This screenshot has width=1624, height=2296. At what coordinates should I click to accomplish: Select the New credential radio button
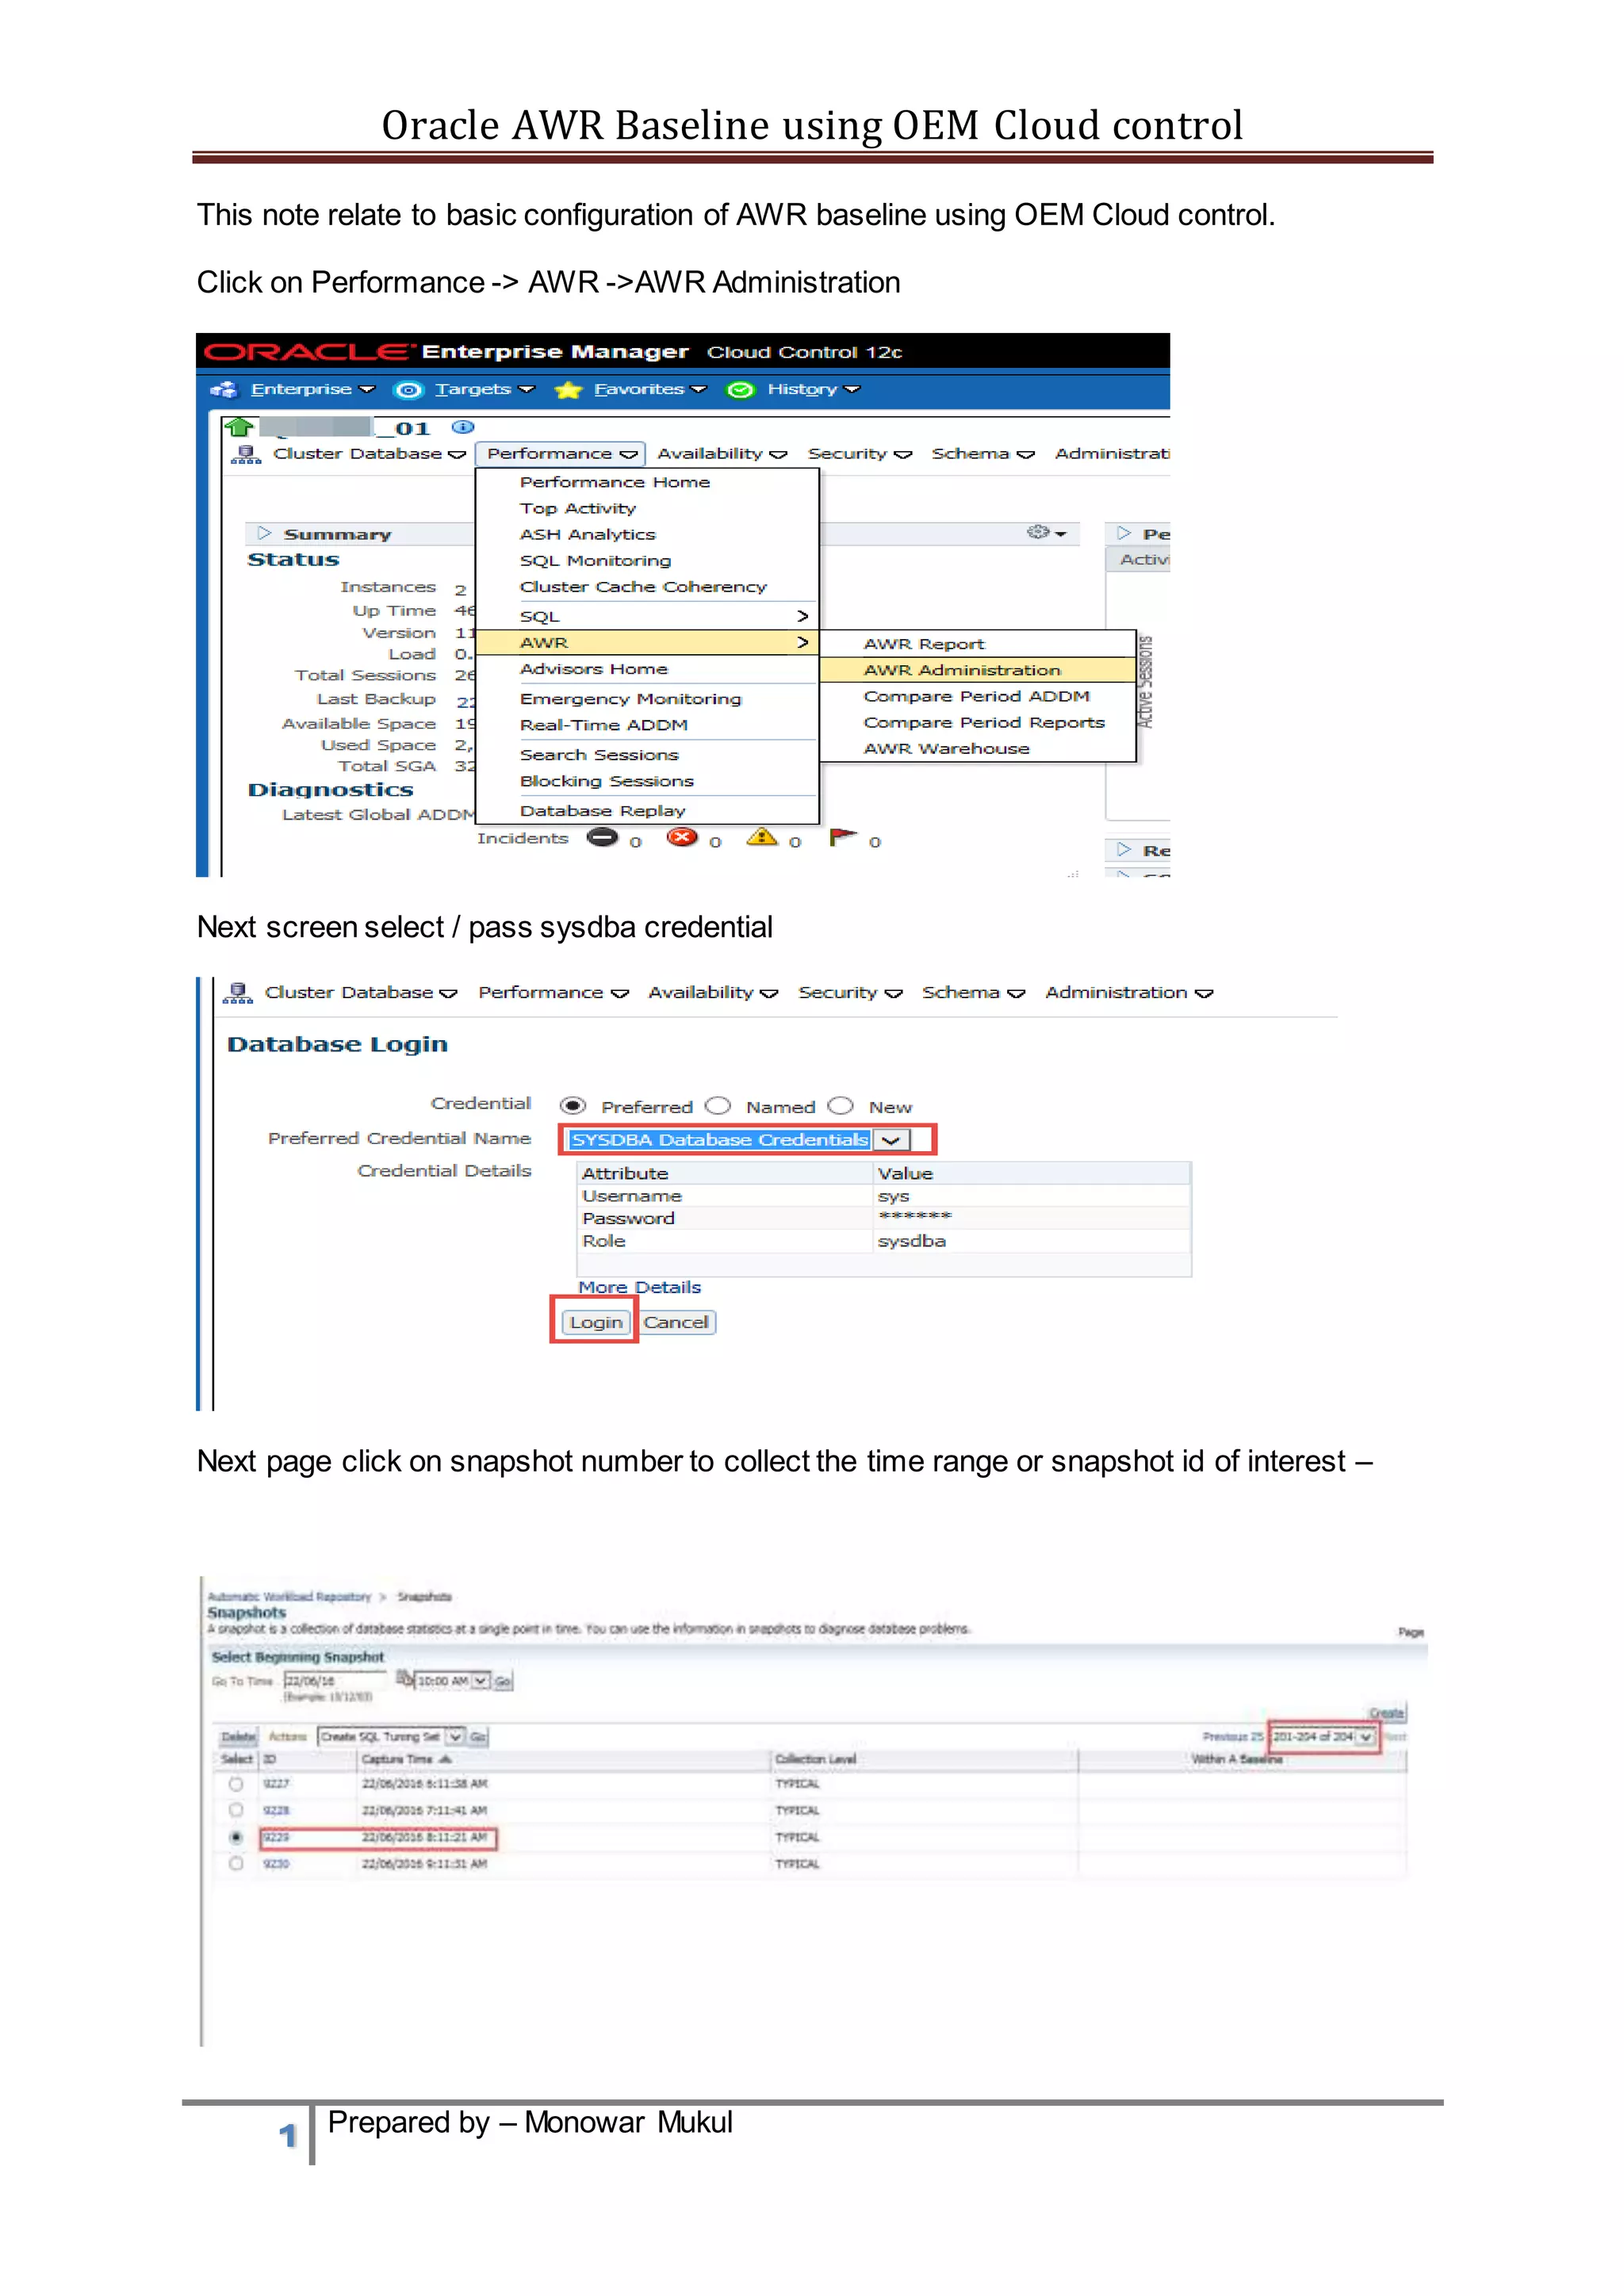[x=841, y=1106]
